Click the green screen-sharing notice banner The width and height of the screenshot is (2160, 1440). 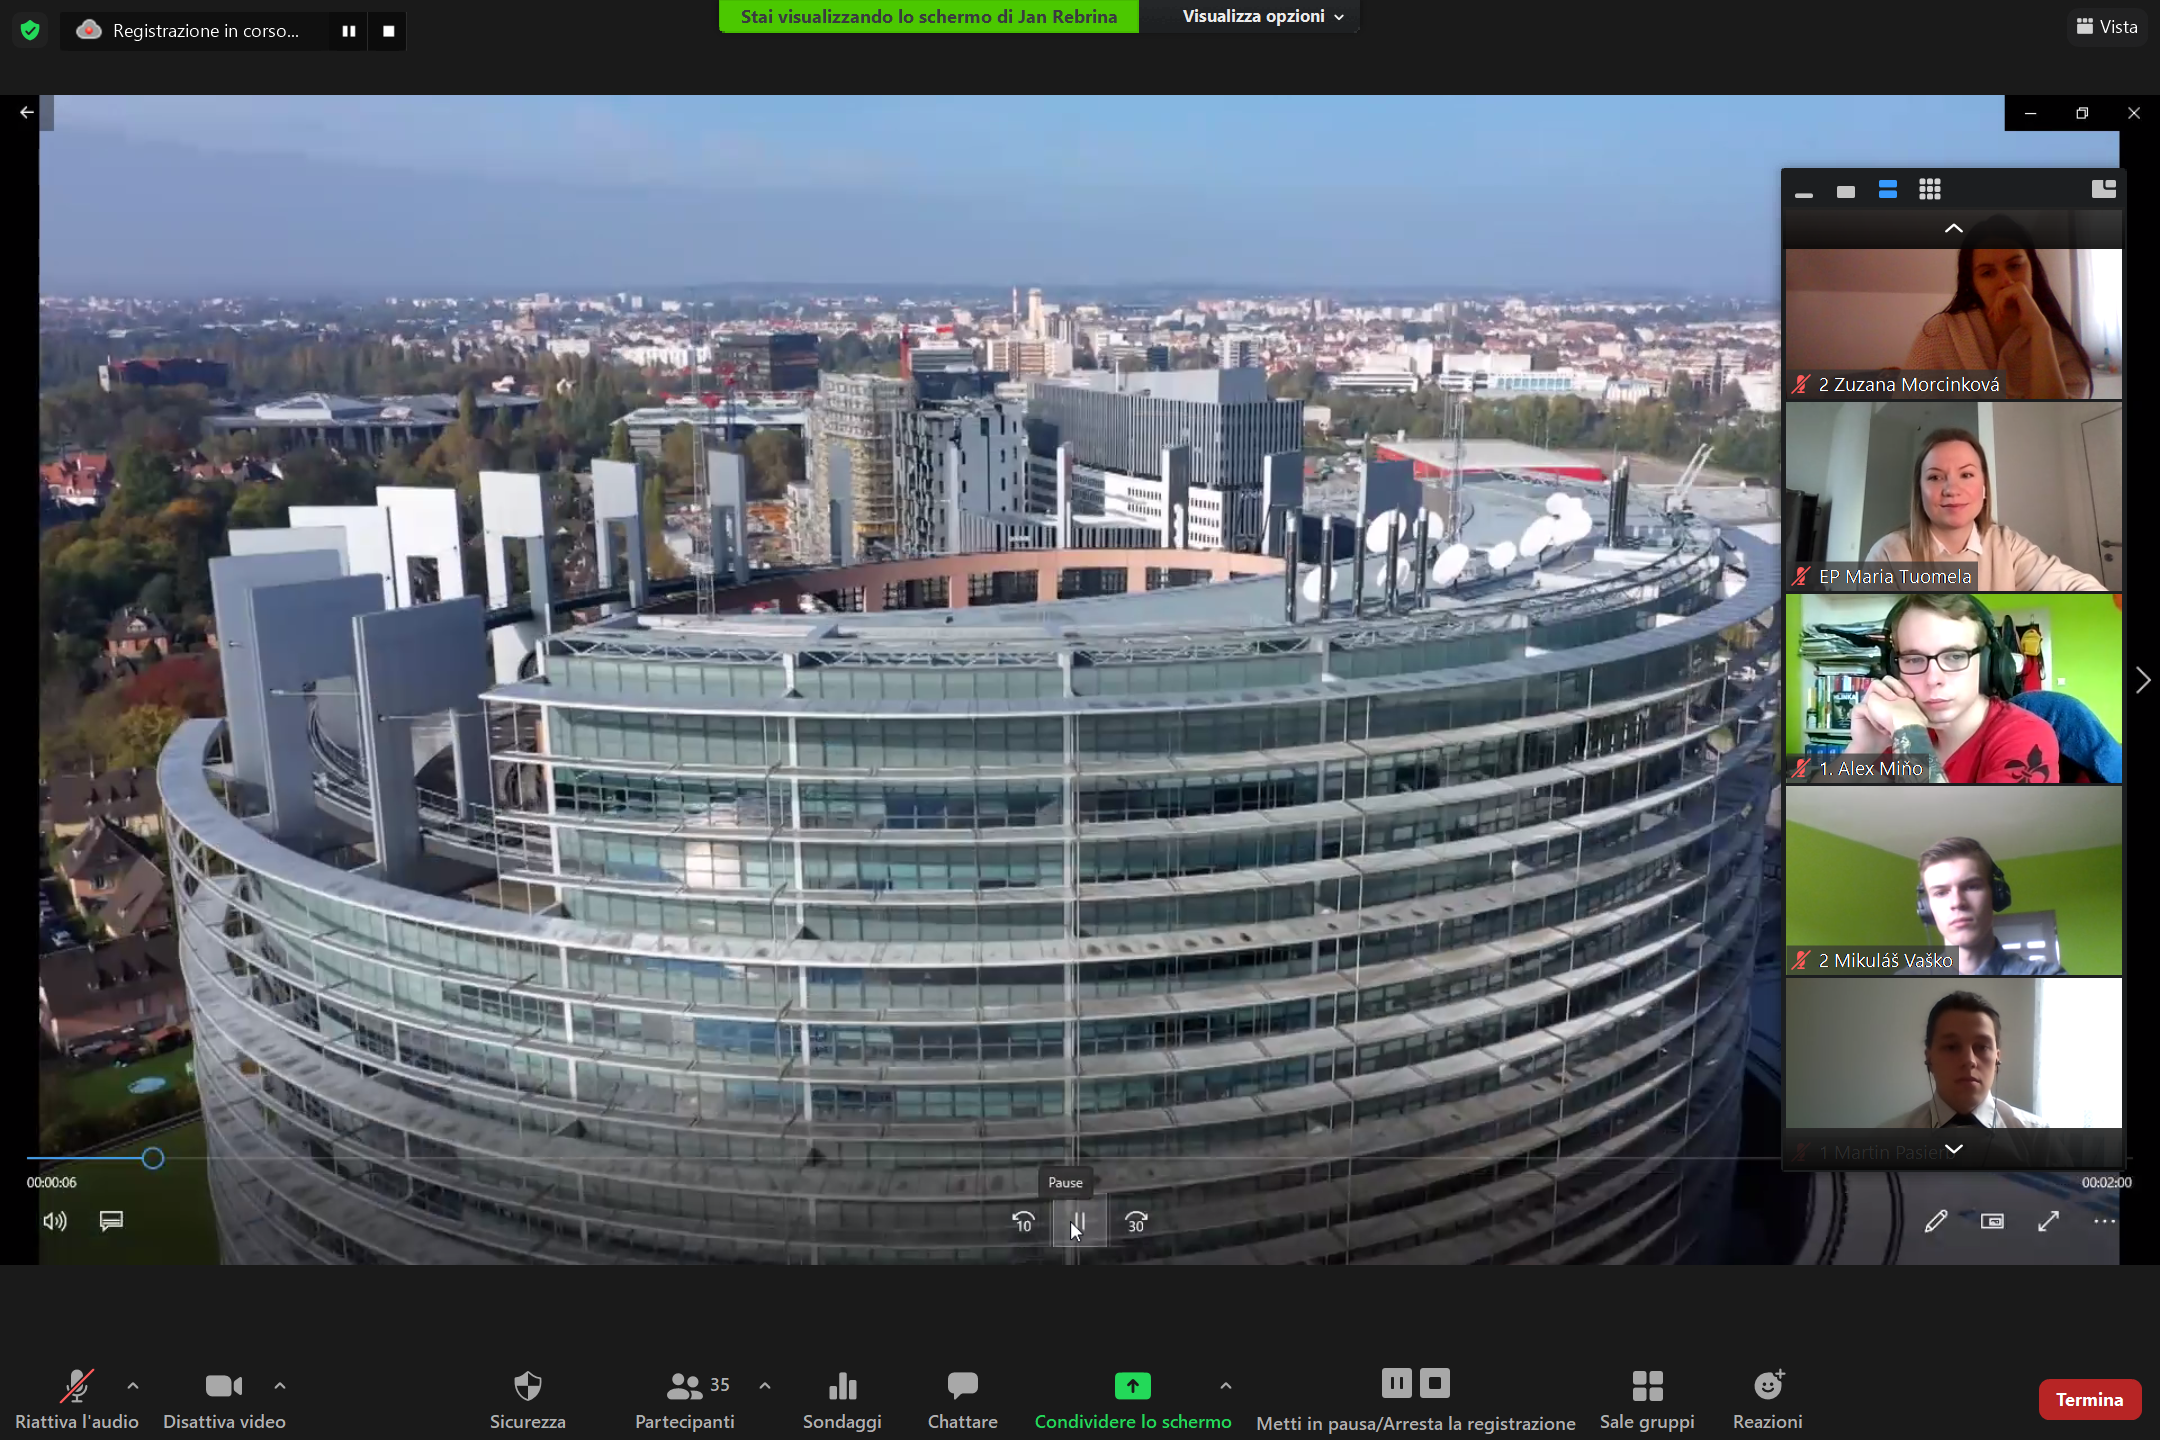tap(929, 16)
